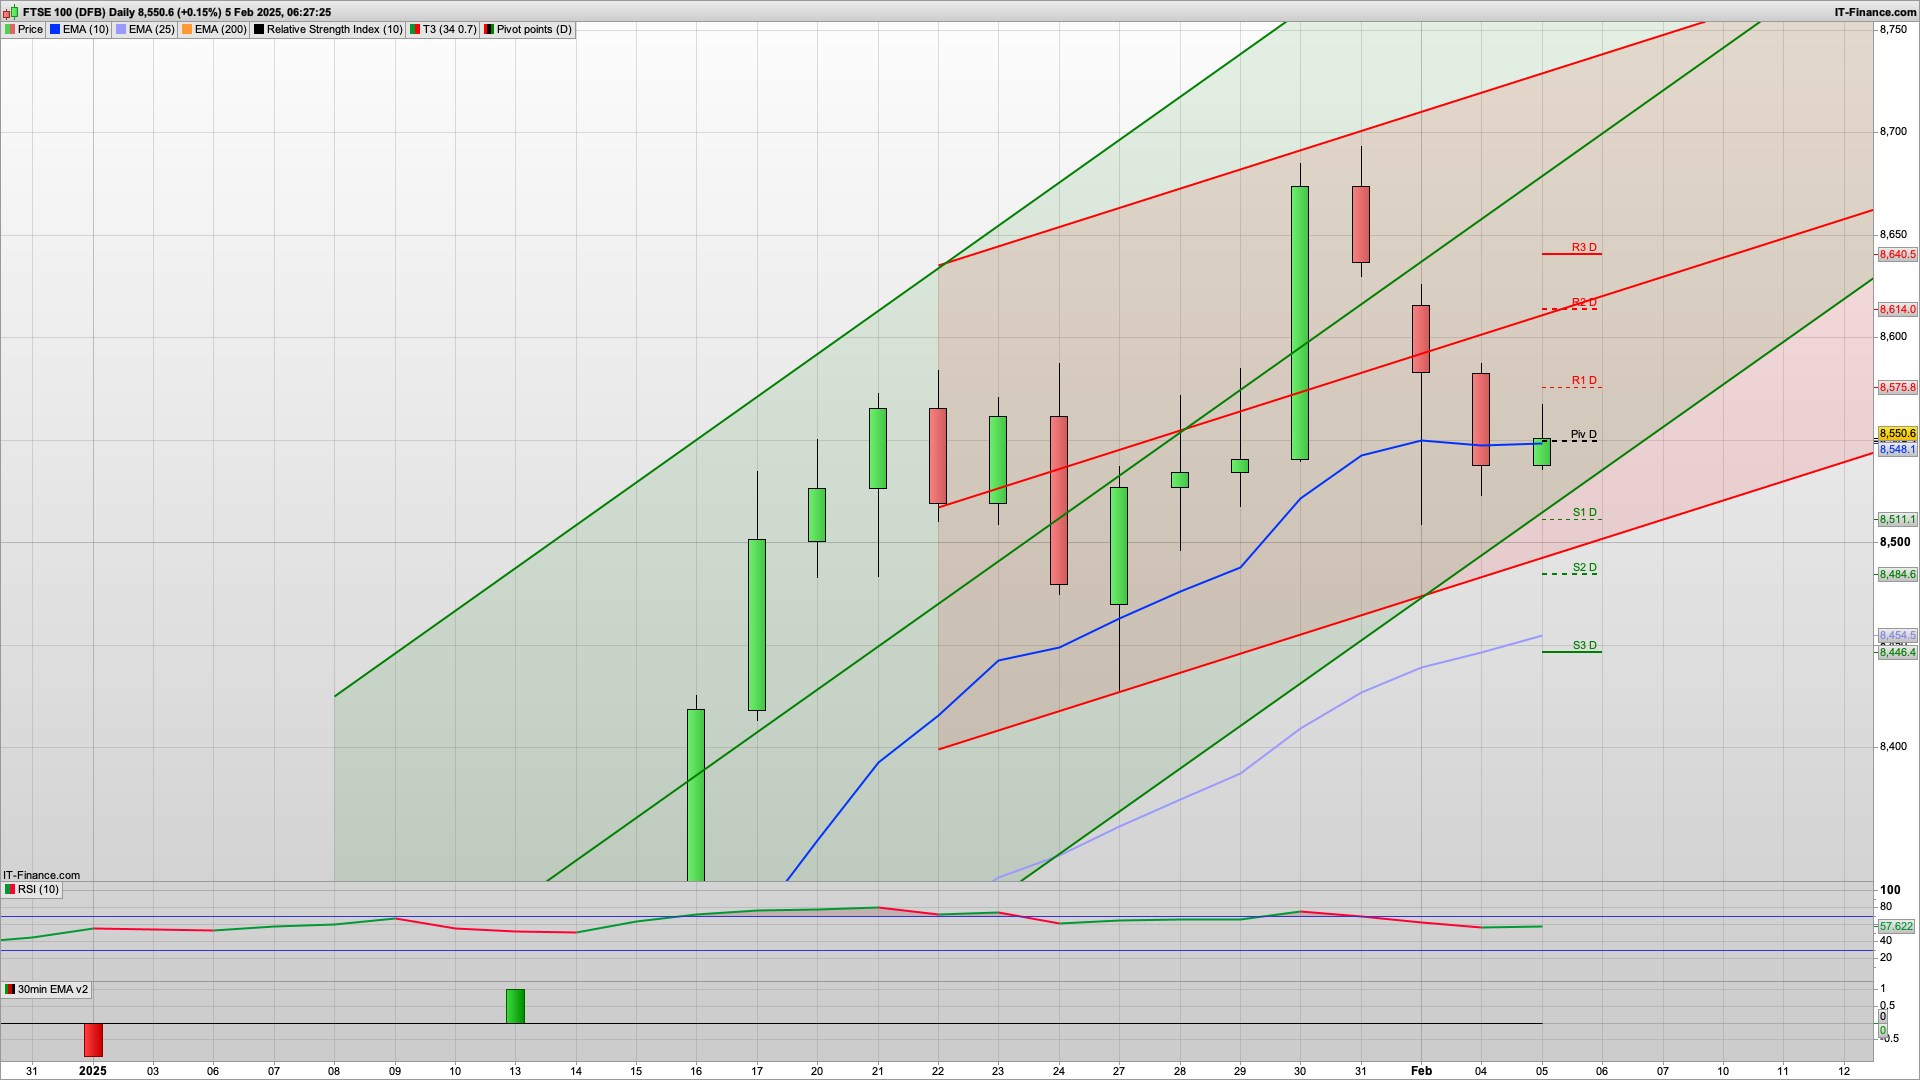Select the green candle on the 17th
This screenshot has width=1920, height=1080.
tap(757, 625)
